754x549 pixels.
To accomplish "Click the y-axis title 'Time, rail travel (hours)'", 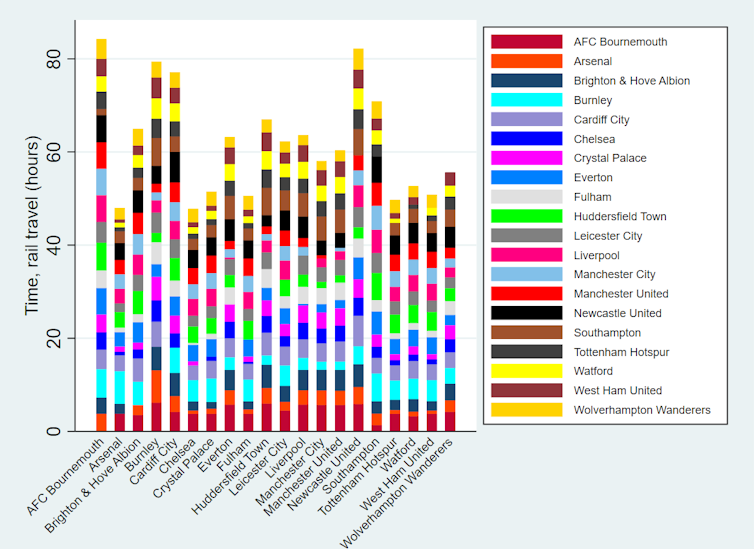I will click(x=32, y=225).
